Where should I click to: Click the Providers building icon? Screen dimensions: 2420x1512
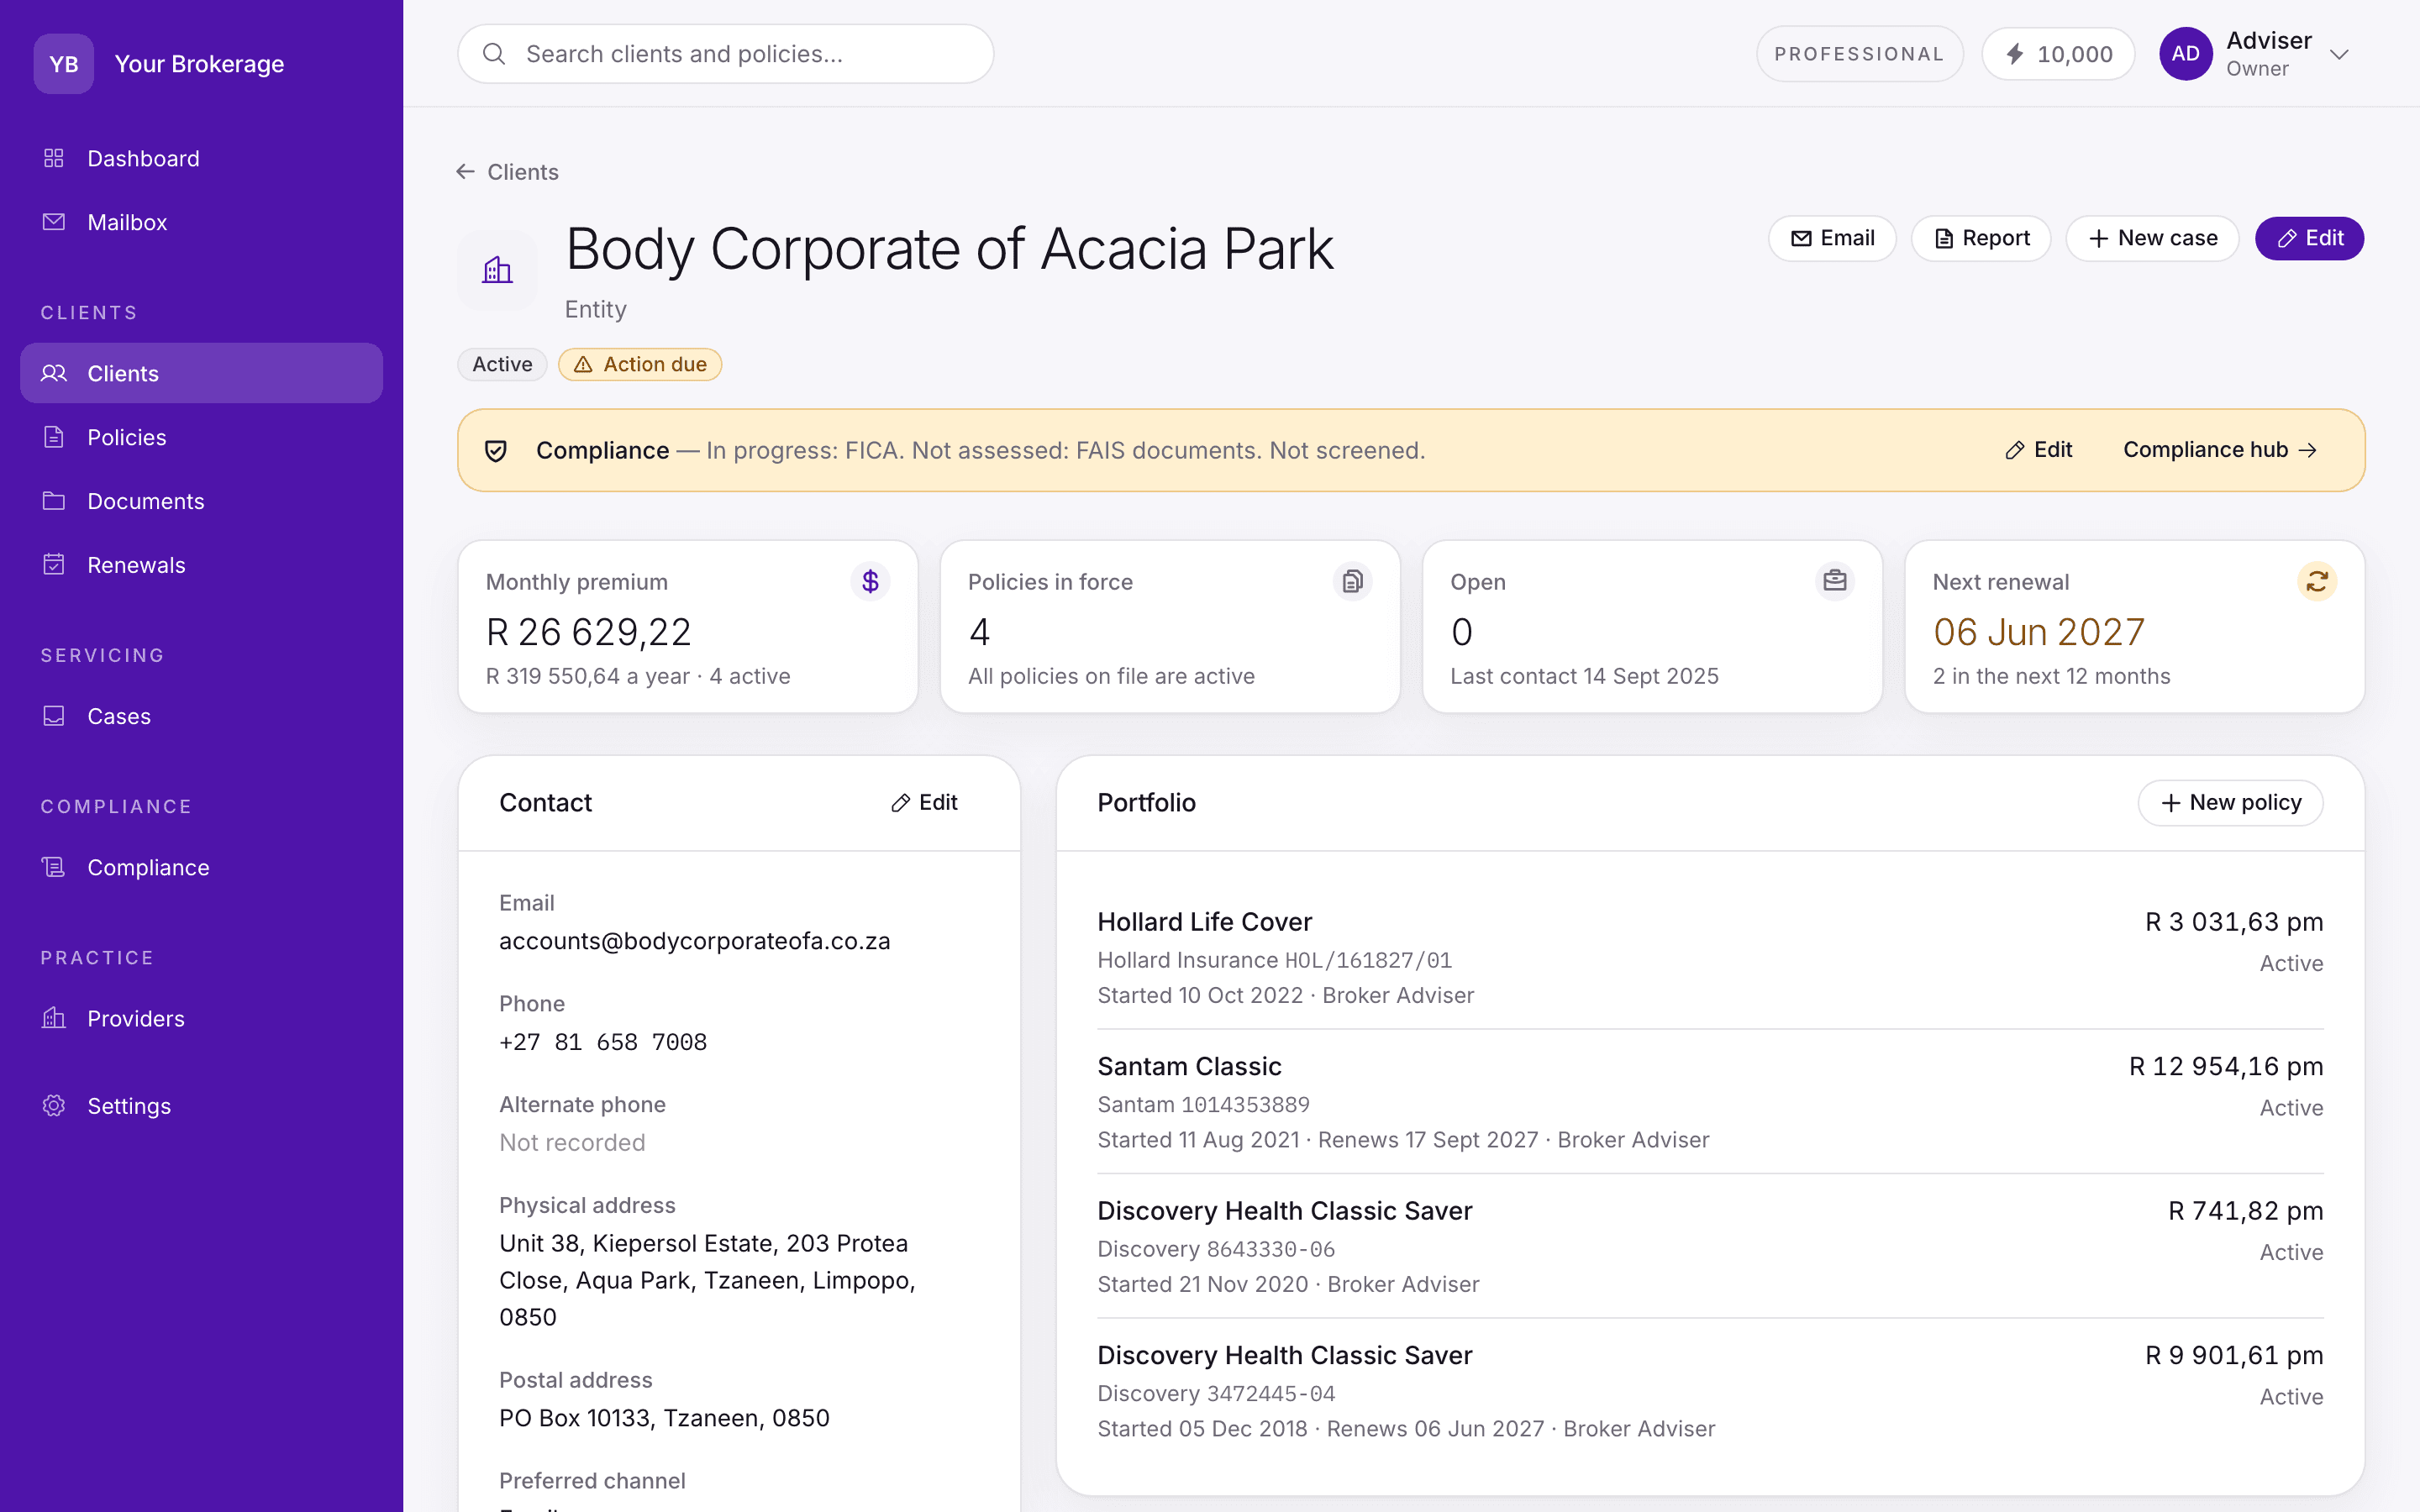[x=54, y=1018]
